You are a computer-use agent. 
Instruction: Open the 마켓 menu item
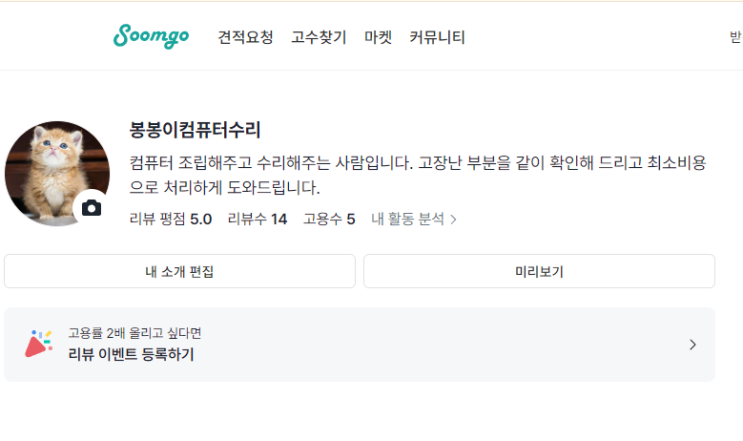tap(378, 38)
